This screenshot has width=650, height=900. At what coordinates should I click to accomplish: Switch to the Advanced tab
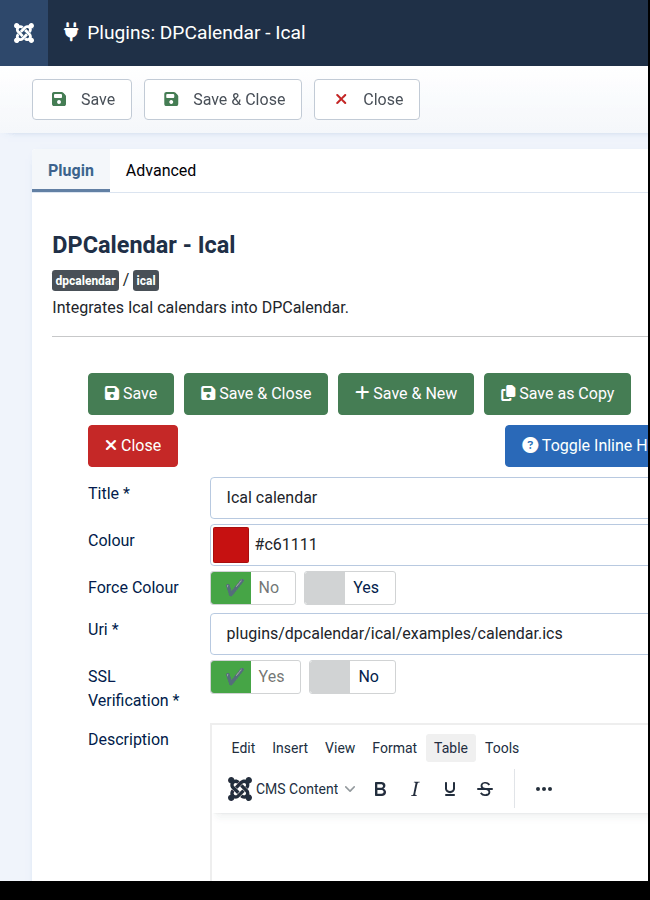(160, 171)
